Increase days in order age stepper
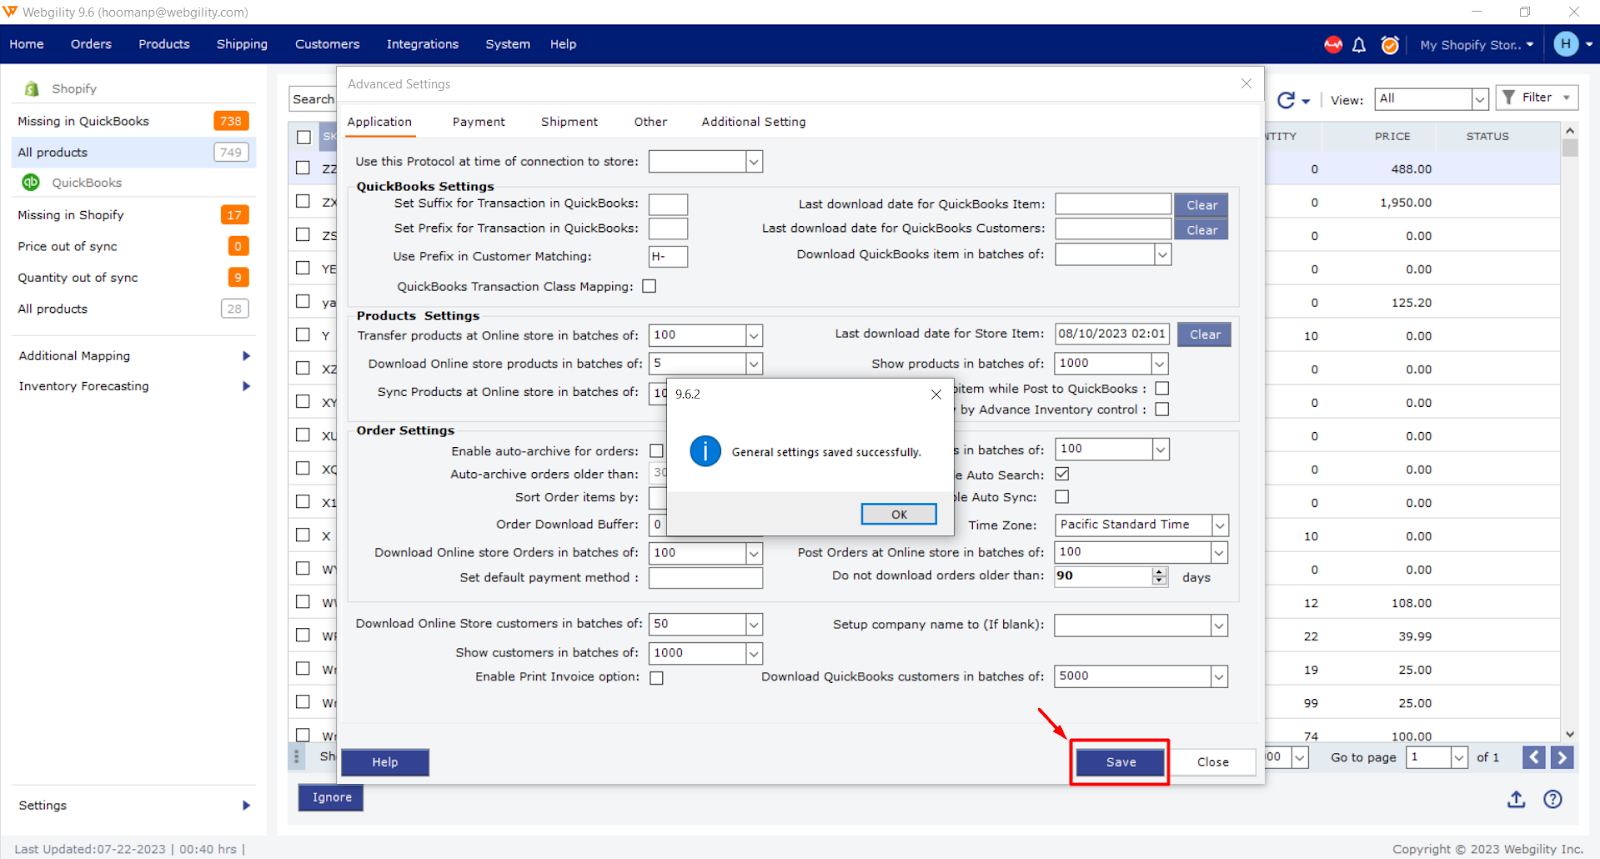The height and width of the screenshot is (859, 1600). (1160, 572)
